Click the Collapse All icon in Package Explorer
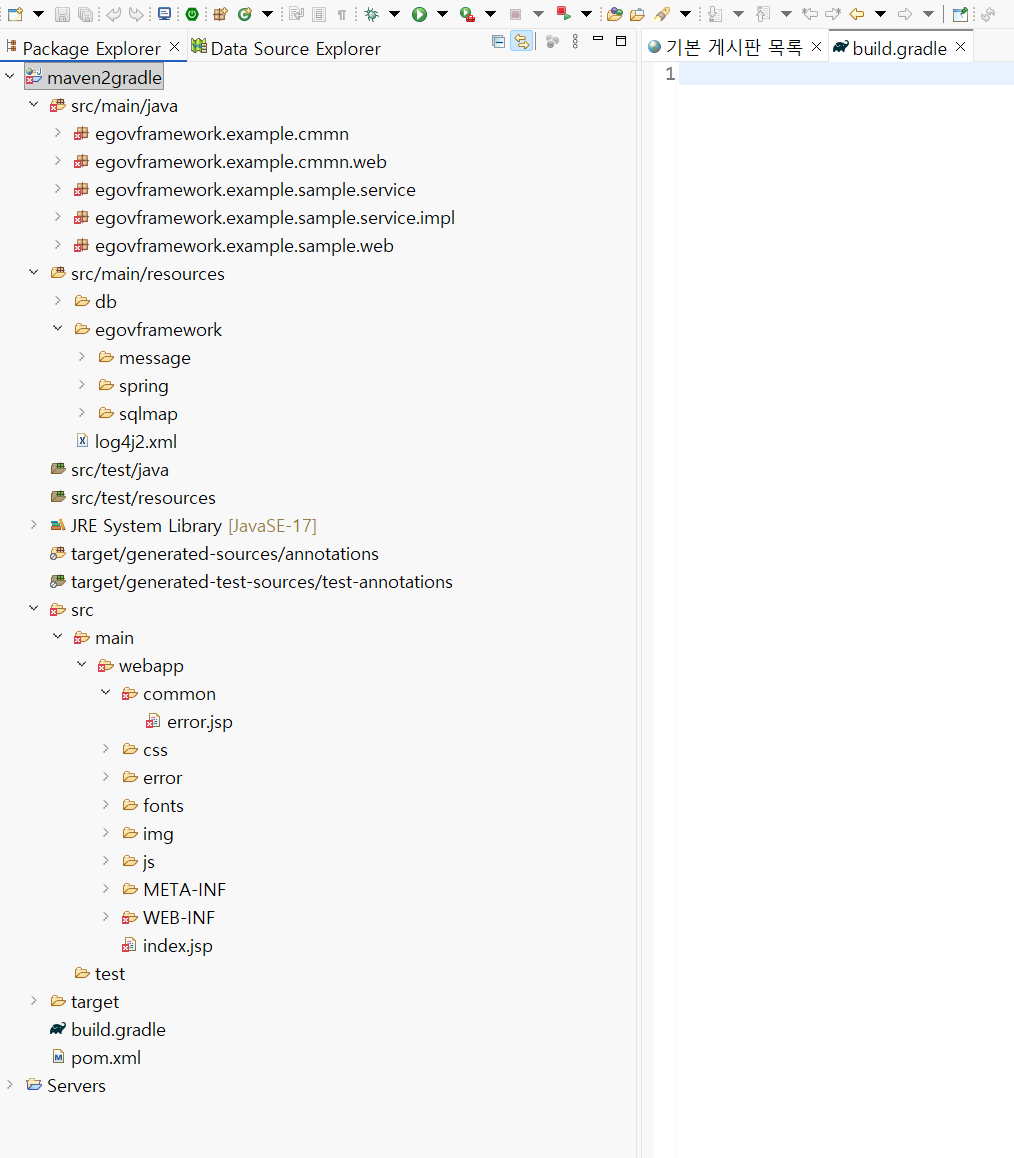The height and width of the screenshot is (1158, 1014). pos(498,42)
